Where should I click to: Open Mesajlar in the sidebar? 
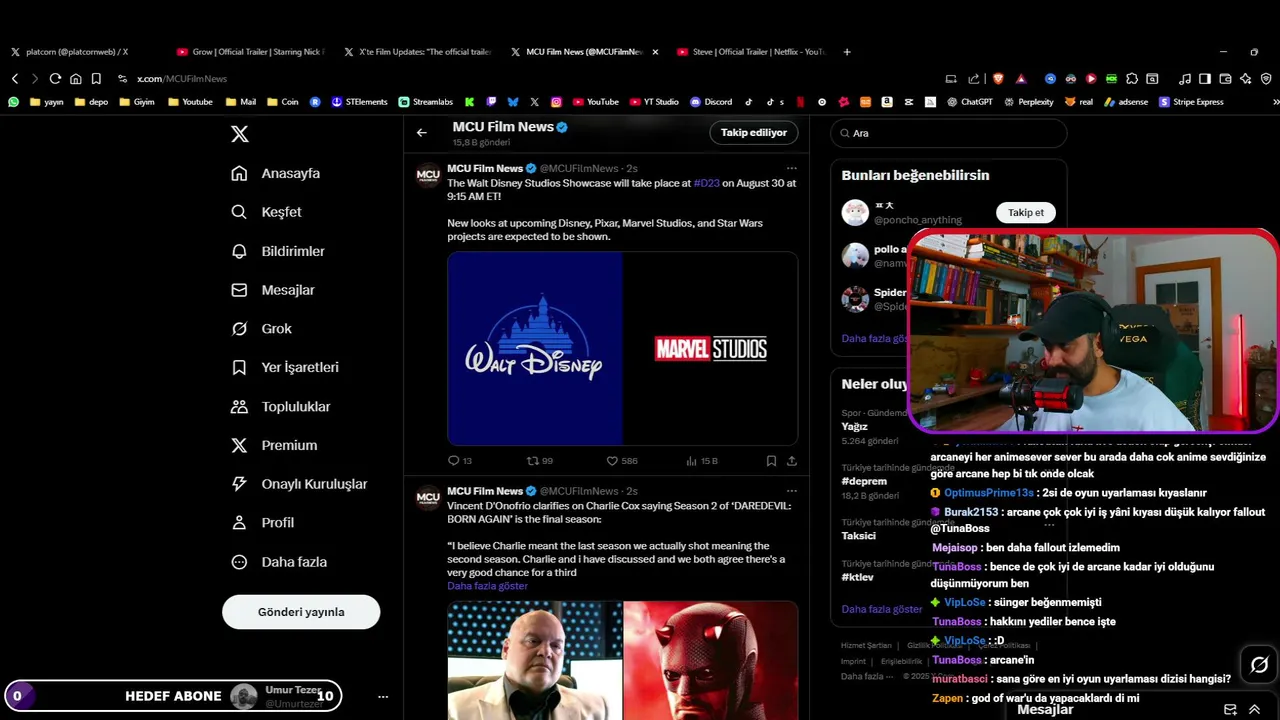(273, 290)
